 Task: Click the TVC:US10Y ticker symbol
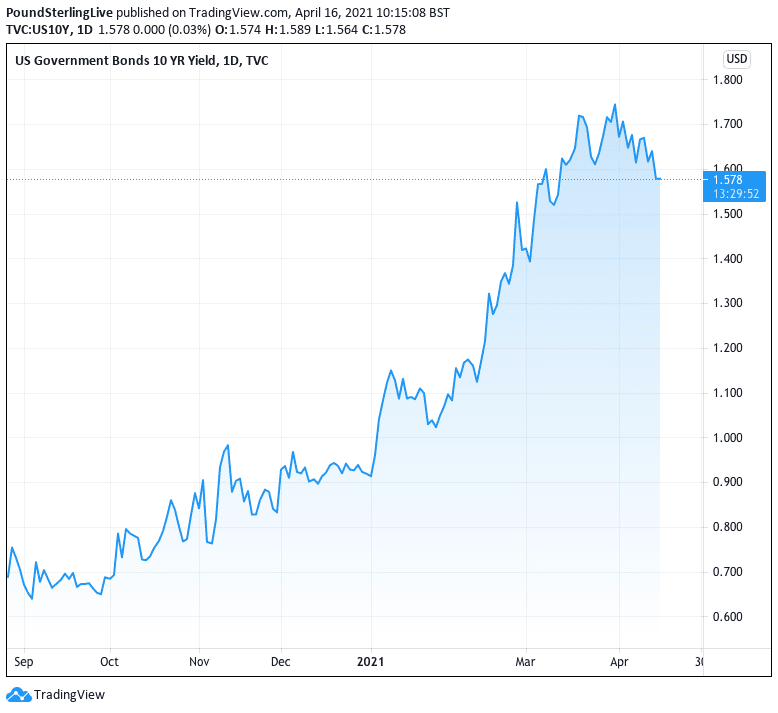(x=40, y=29)
